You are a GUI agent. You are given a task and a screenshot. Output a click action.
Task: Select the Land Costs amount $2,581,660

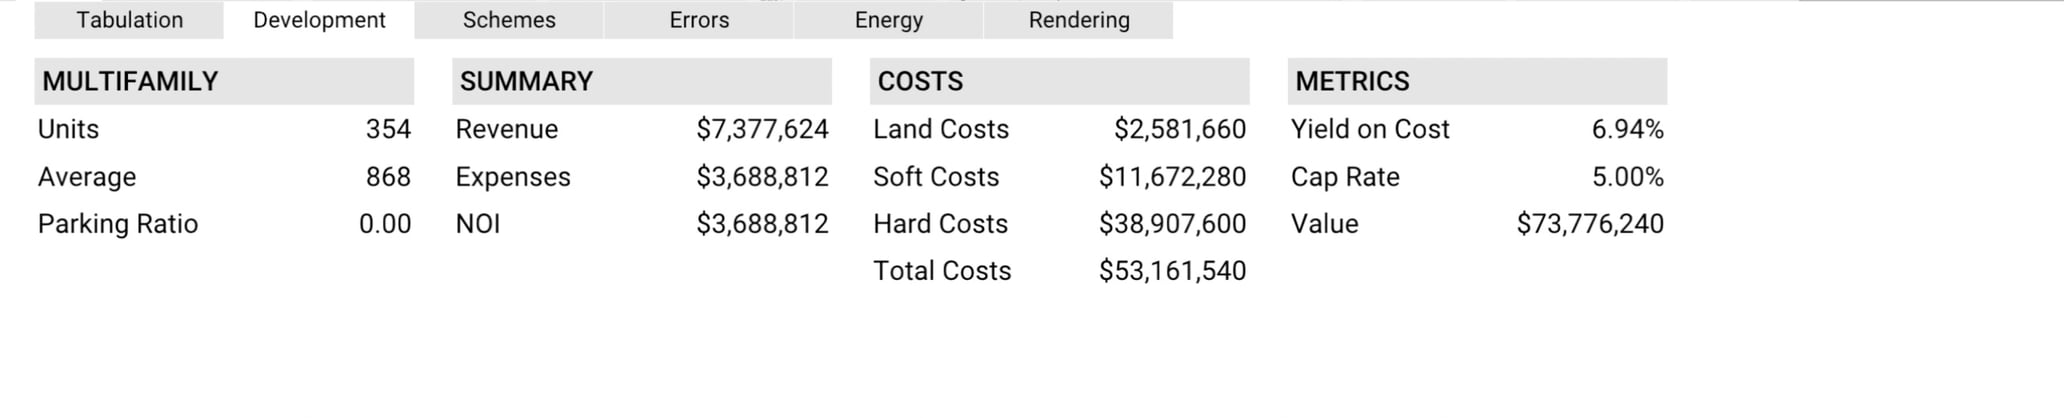click(1180, 129)
